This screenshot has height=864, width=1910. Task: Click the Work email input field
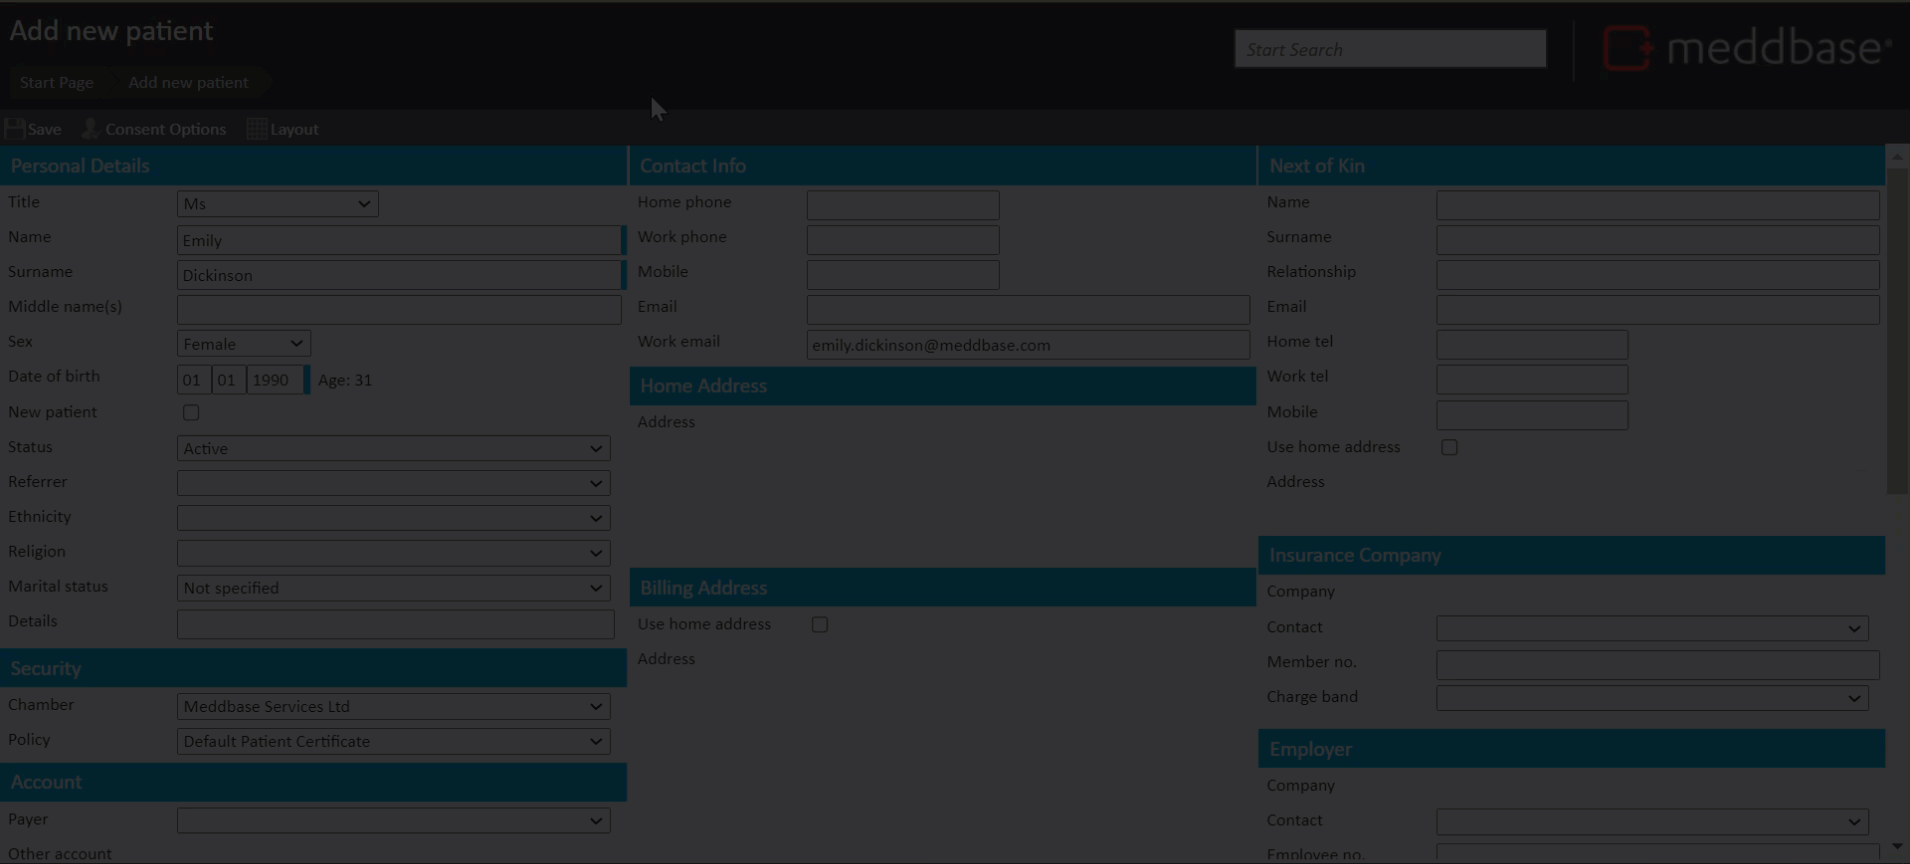(1027, 345)
